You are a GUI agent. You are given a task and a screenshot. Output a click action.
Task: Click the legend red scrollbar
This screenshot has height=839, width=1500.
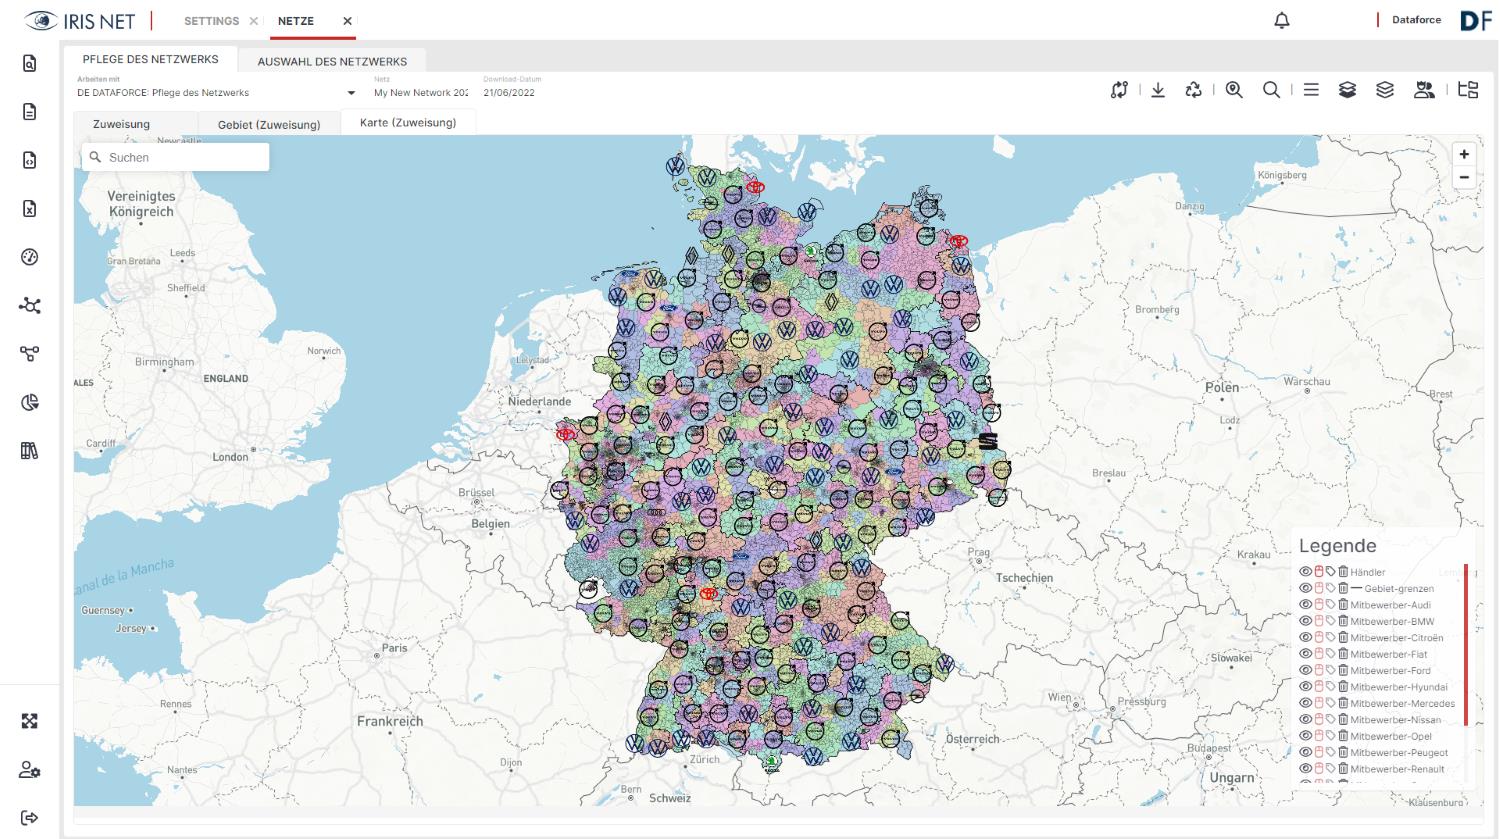point(1466,645)
